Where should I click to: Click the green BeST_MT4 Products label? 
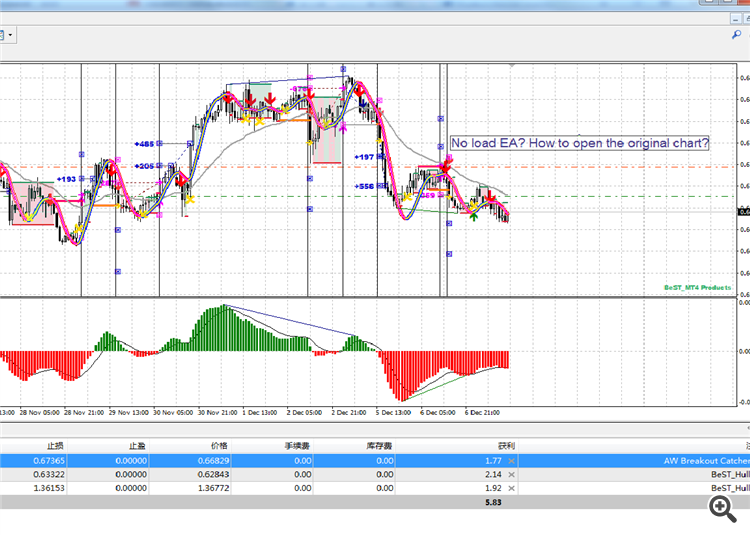(x=697, y=287)
